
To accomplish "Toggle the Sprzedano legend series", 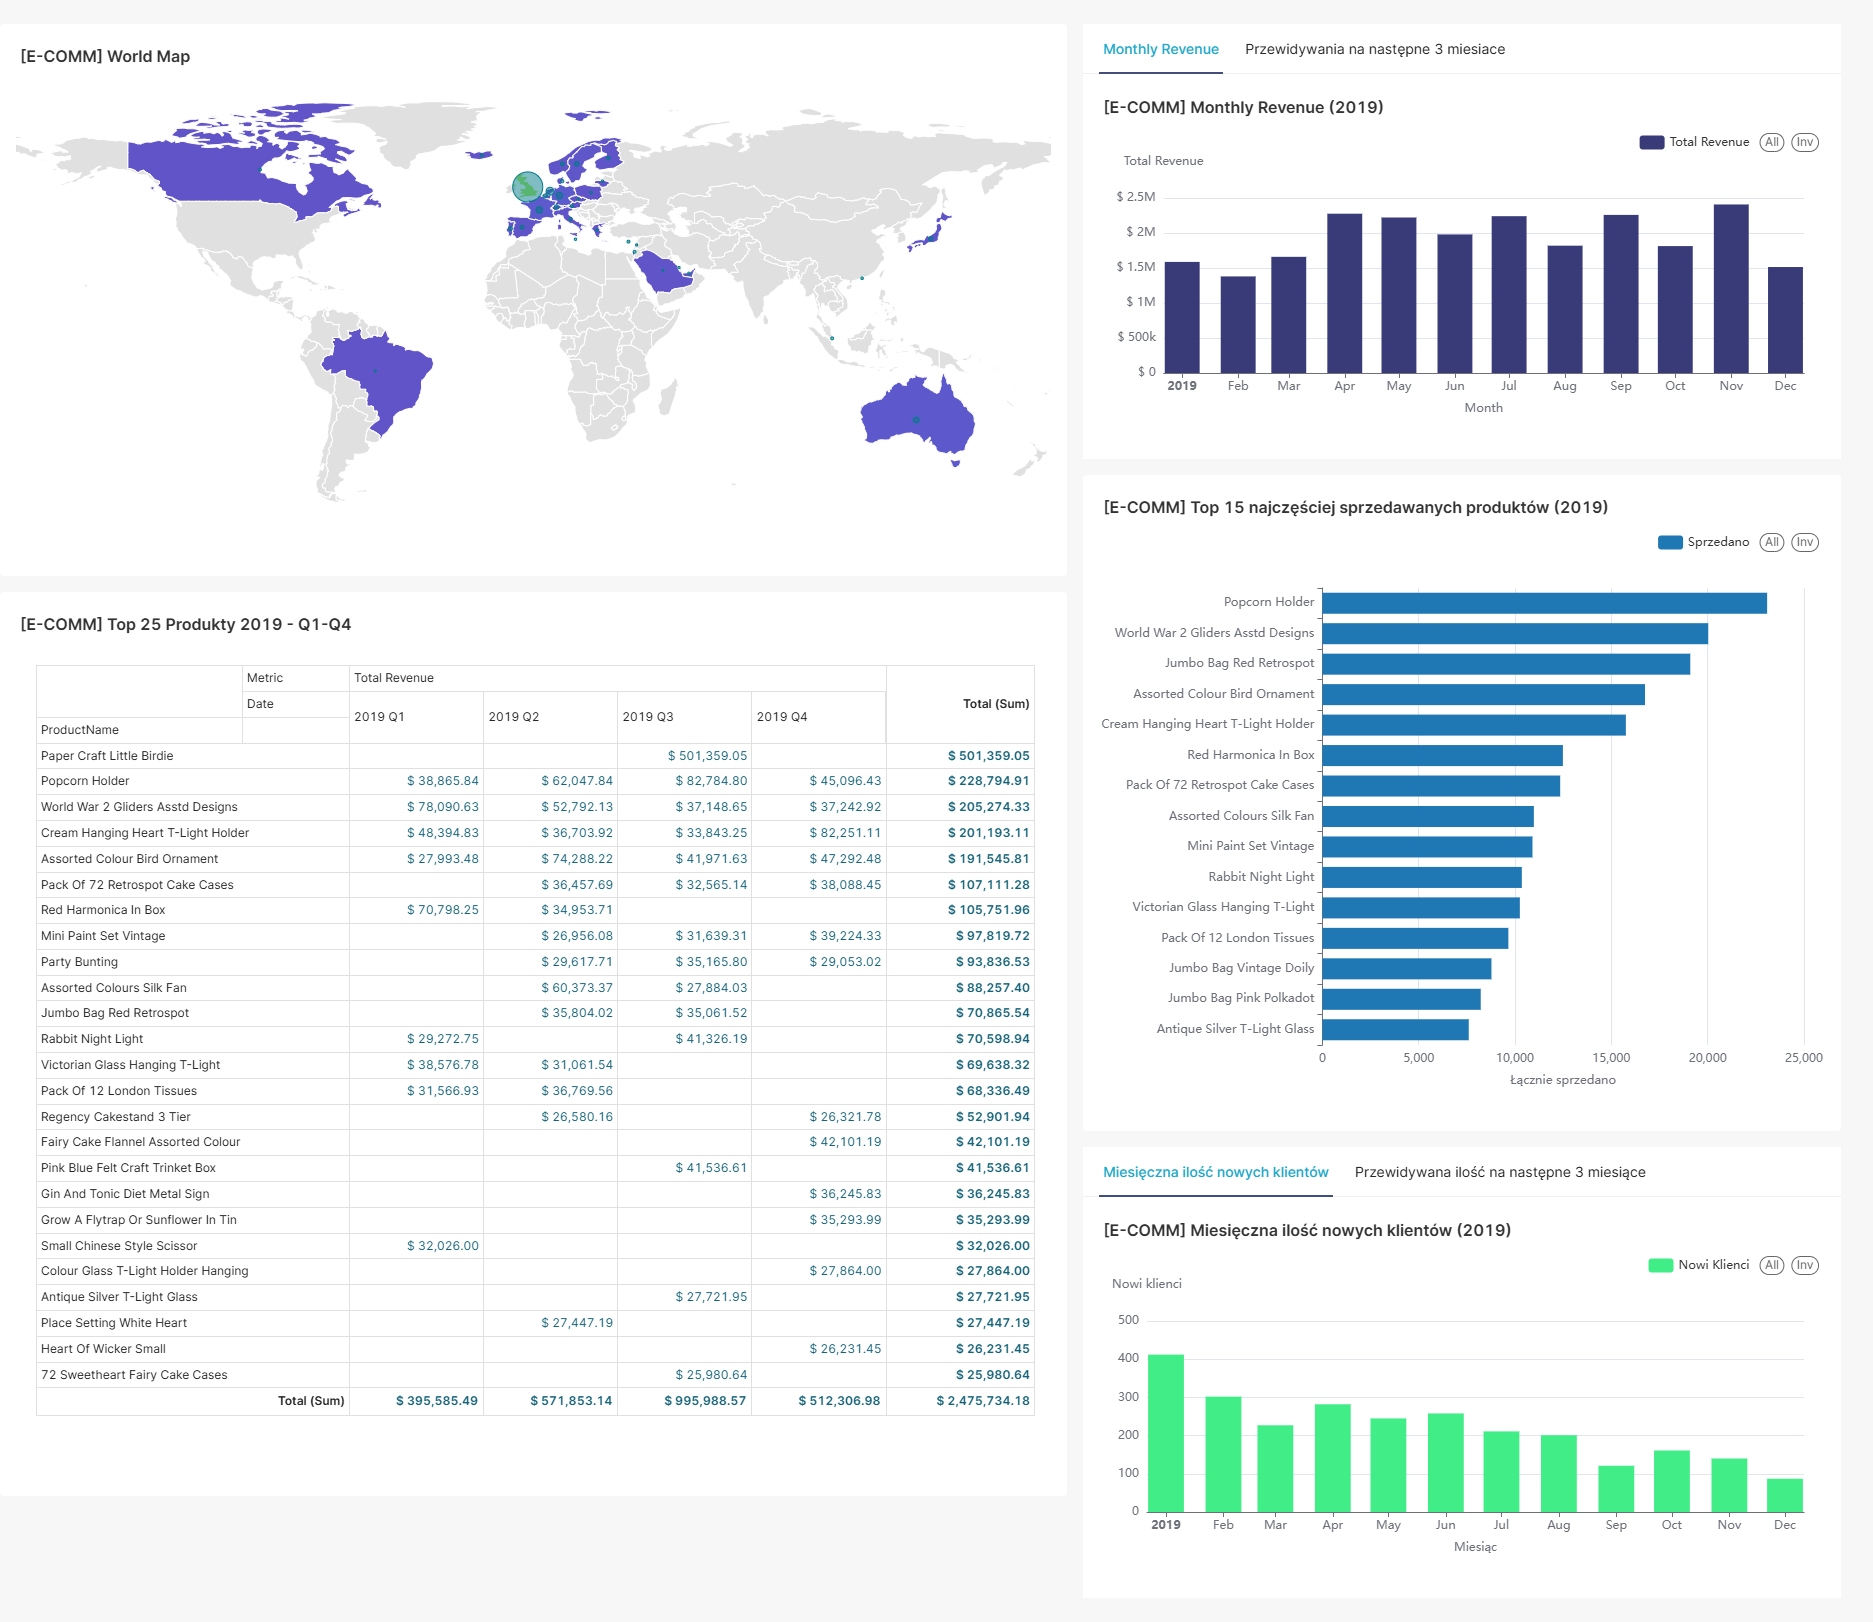I will tap(1704, 542).
